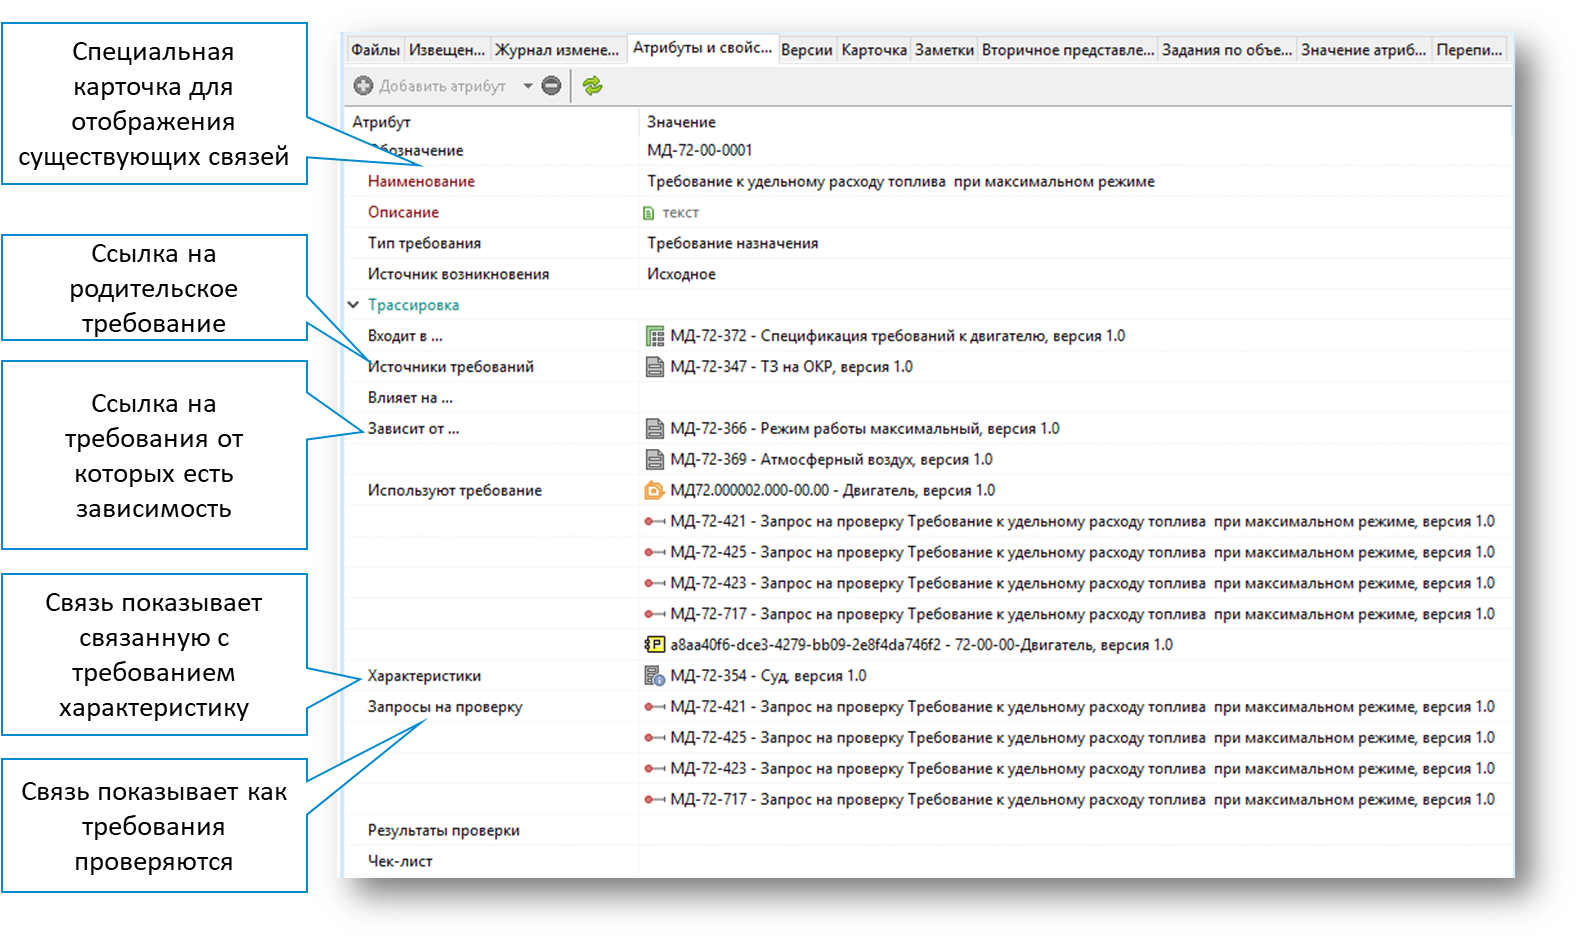Click the add attribute plus icon
Screen dimensions: 1580x943
click(363, 86)
